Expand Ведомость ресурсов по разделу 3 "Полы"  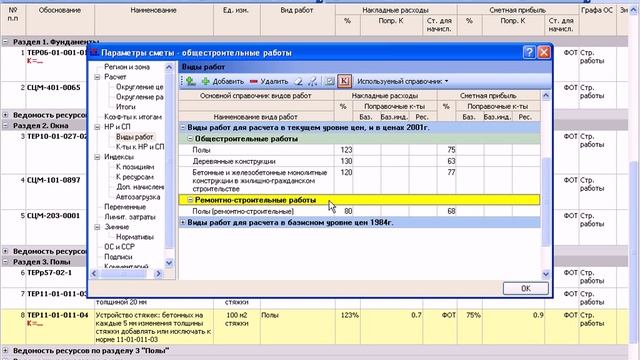pyautogui.click(x=5, y=350)
